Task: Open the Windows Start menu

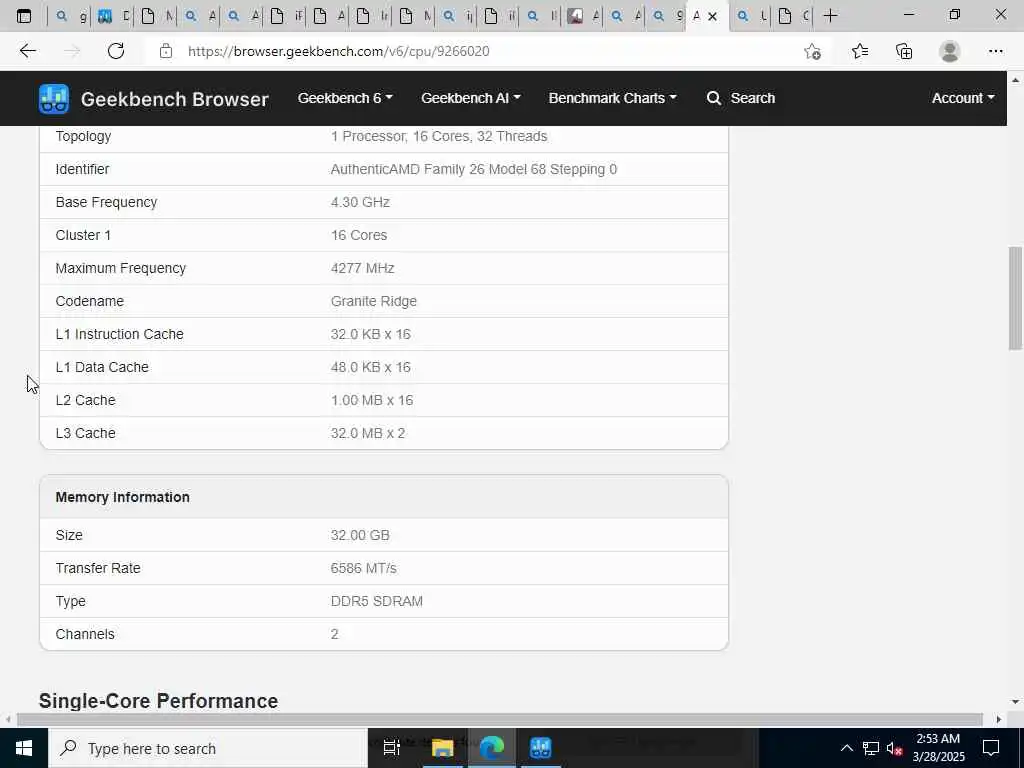Action: tap(24, 748)
